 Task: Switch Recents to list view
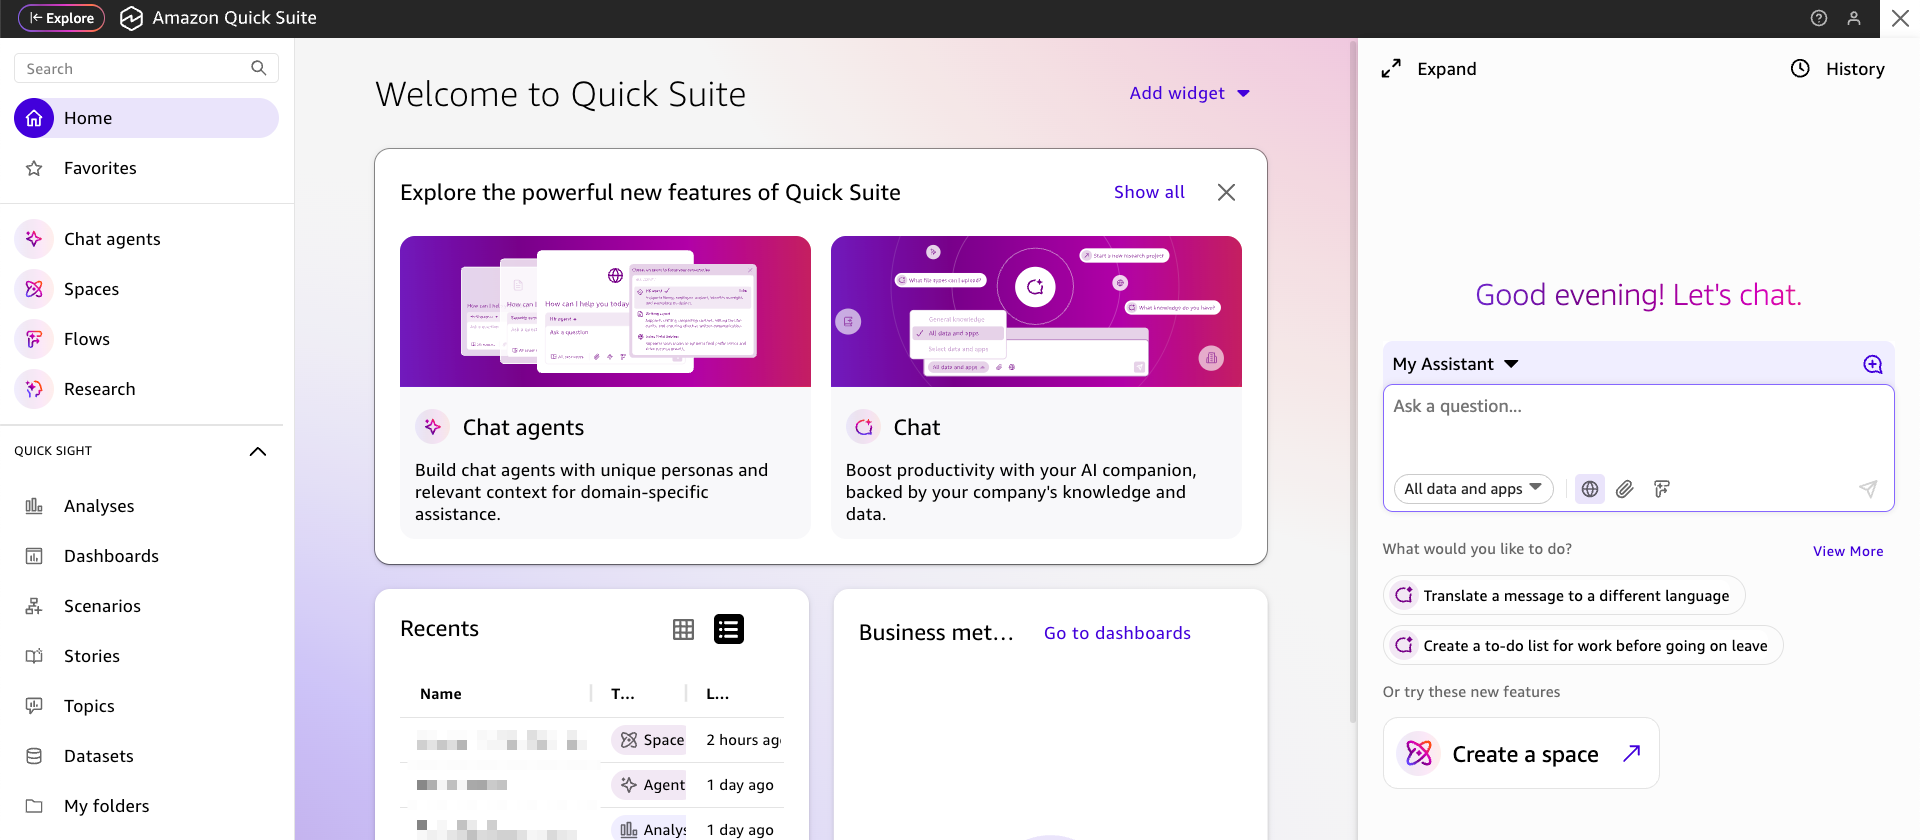pyautogui.click(x=728, y=629)
